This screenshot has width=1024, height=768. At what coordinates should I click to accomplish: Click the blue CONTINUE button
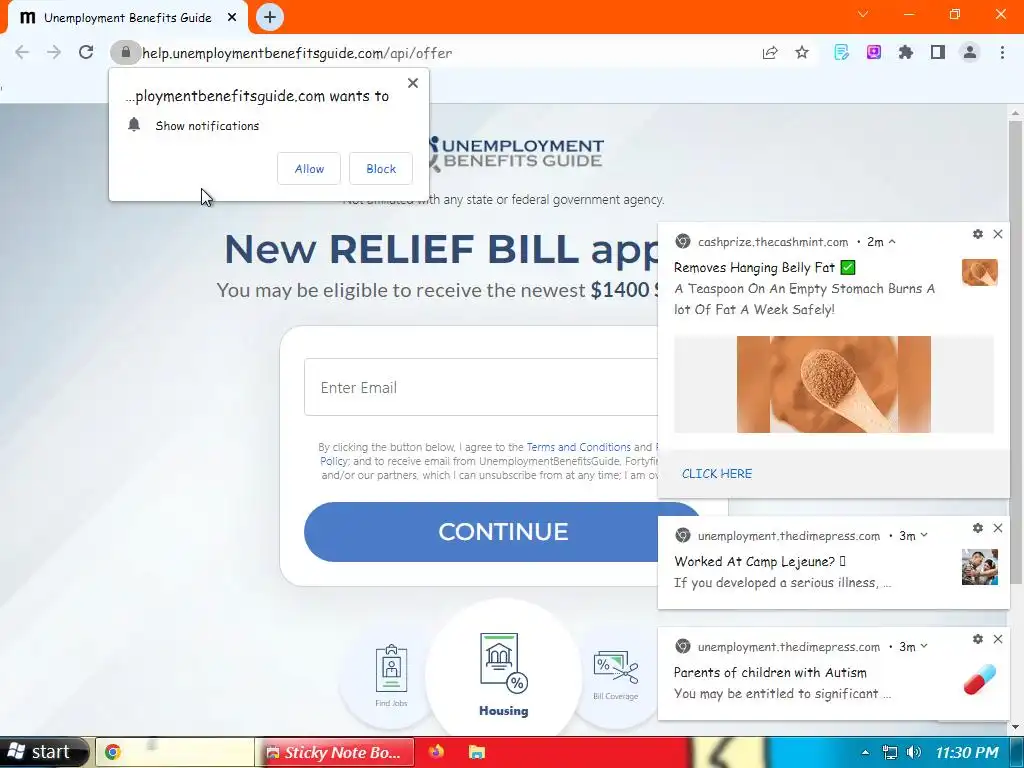(x=503, y=532)
